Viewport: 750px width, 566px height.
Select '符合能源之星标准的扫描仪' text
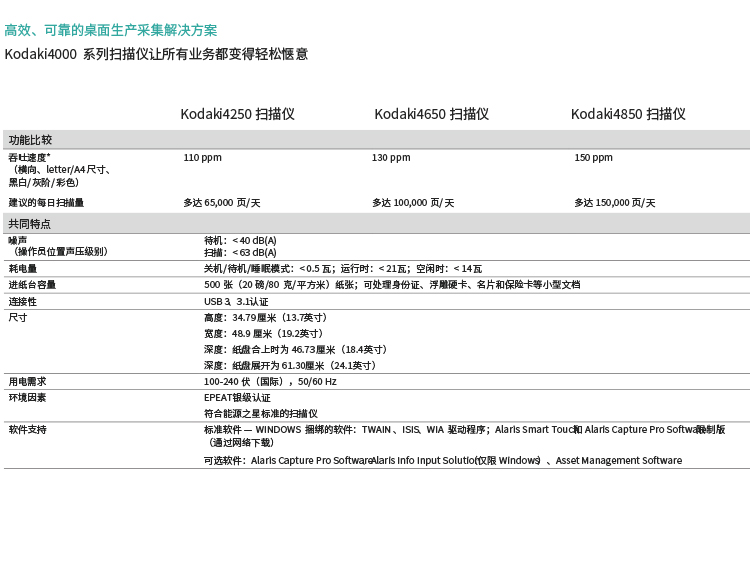coord(261,413)
